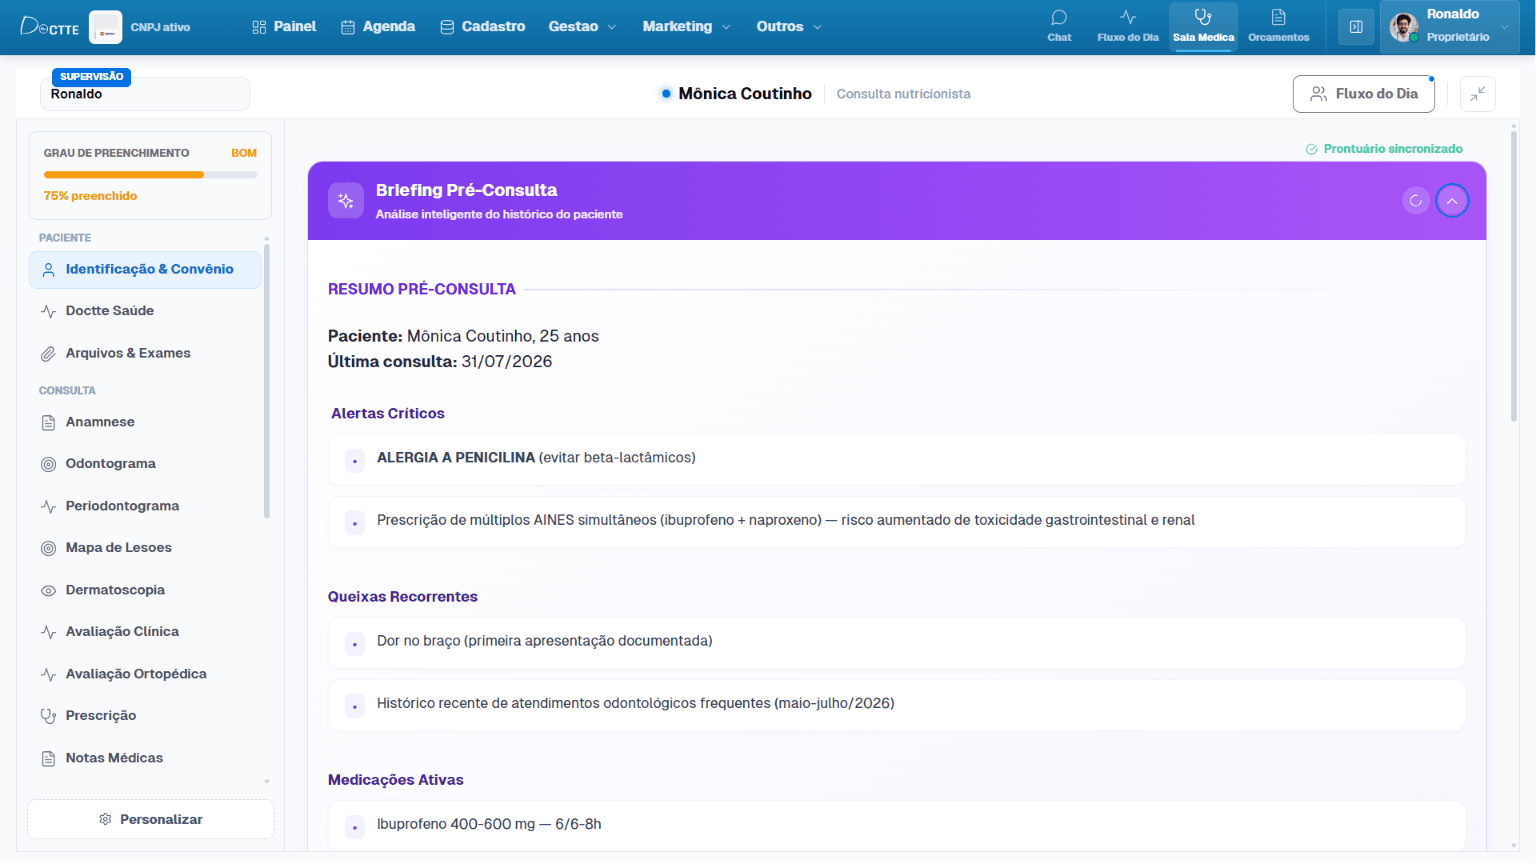Screen dimensions: 1536x864
Task: Click the Prescrição stethoscope icon
Action: (x=48, y=716)
